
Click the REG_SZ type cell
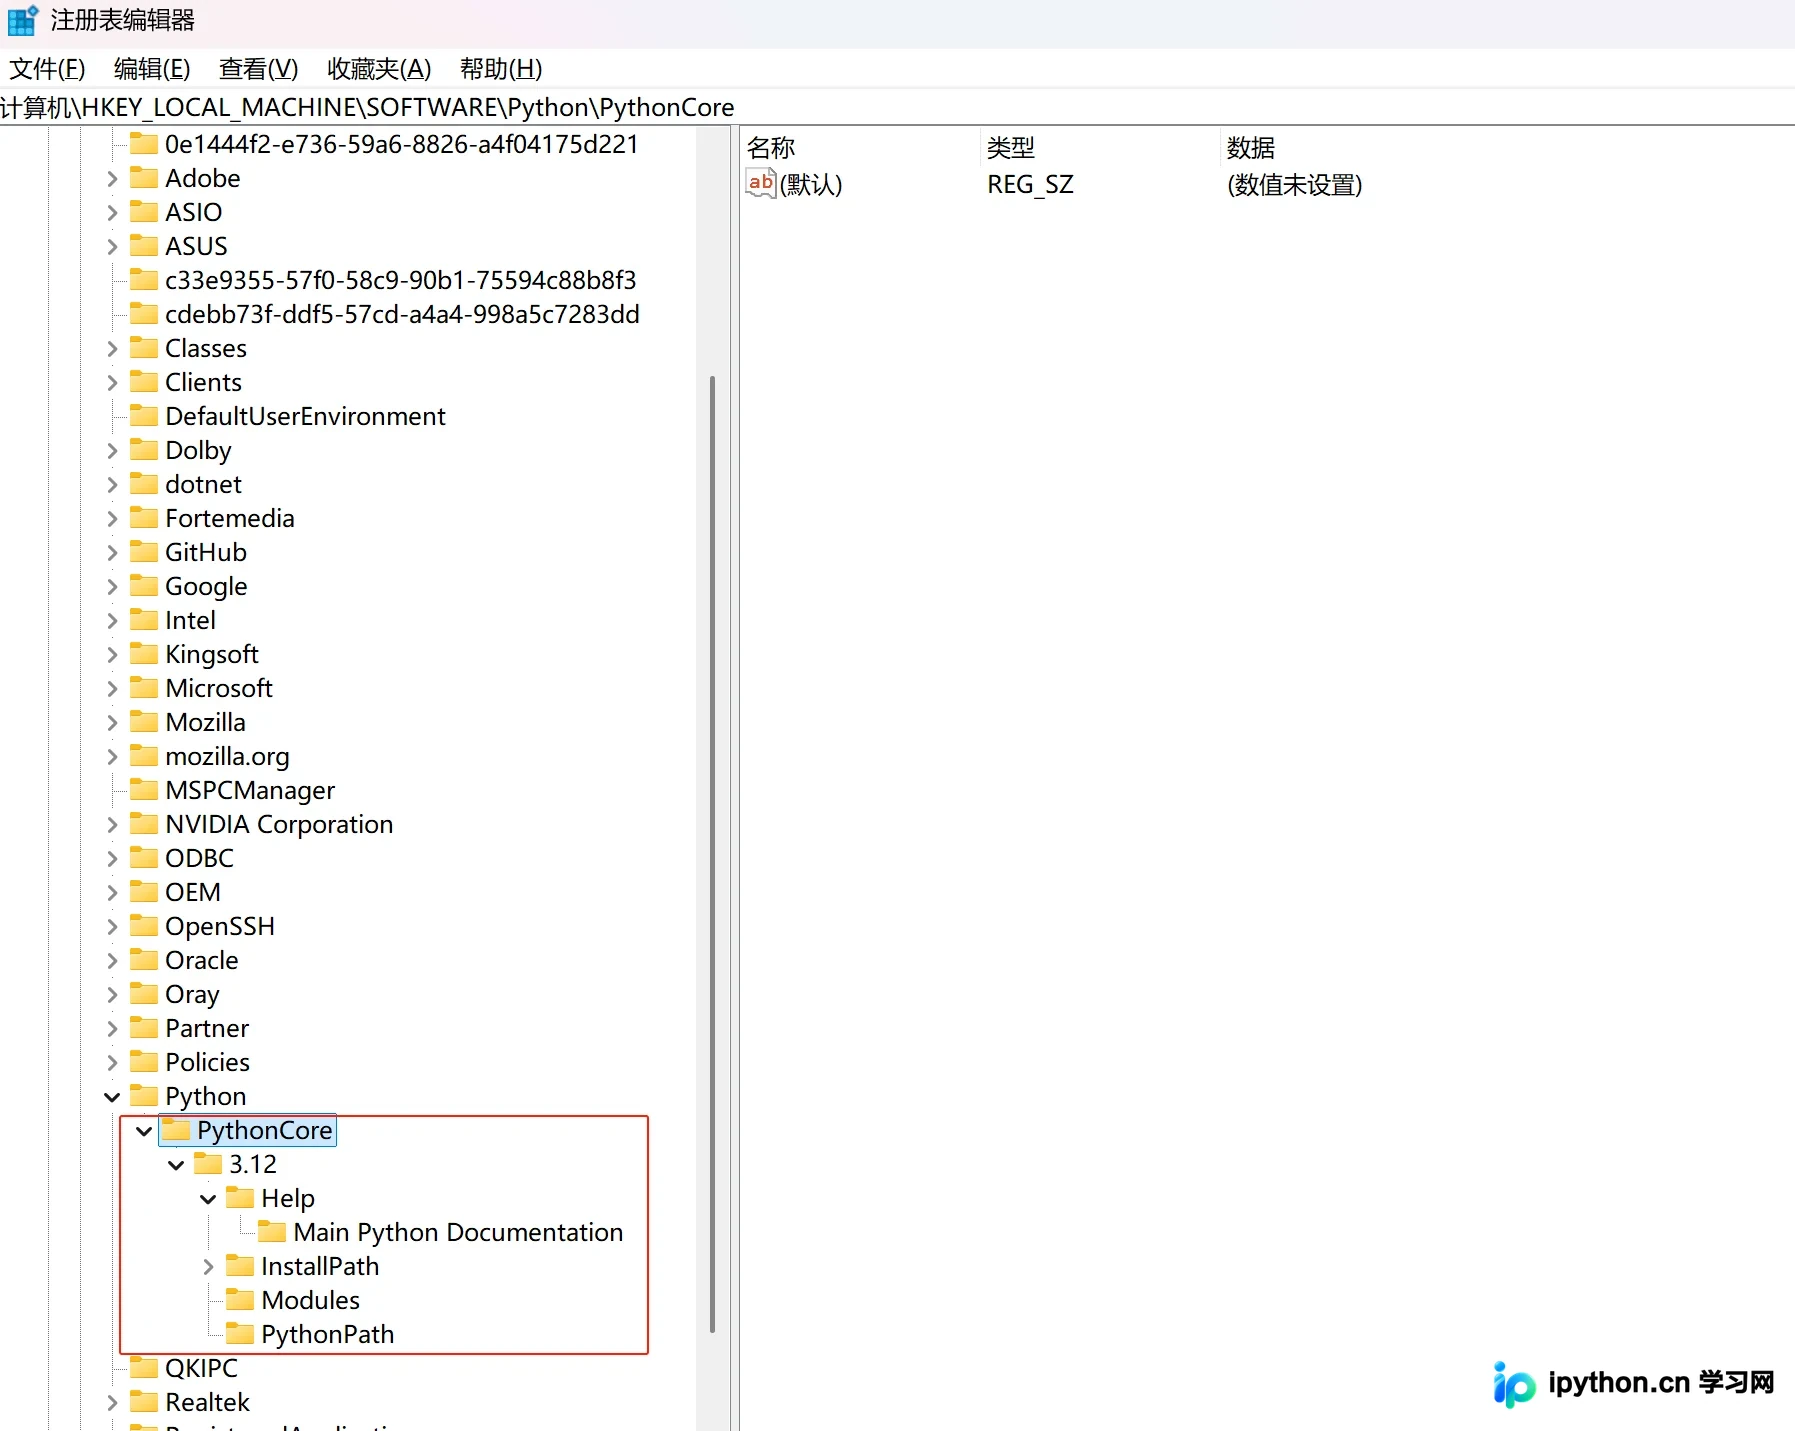pos(1030,185)
